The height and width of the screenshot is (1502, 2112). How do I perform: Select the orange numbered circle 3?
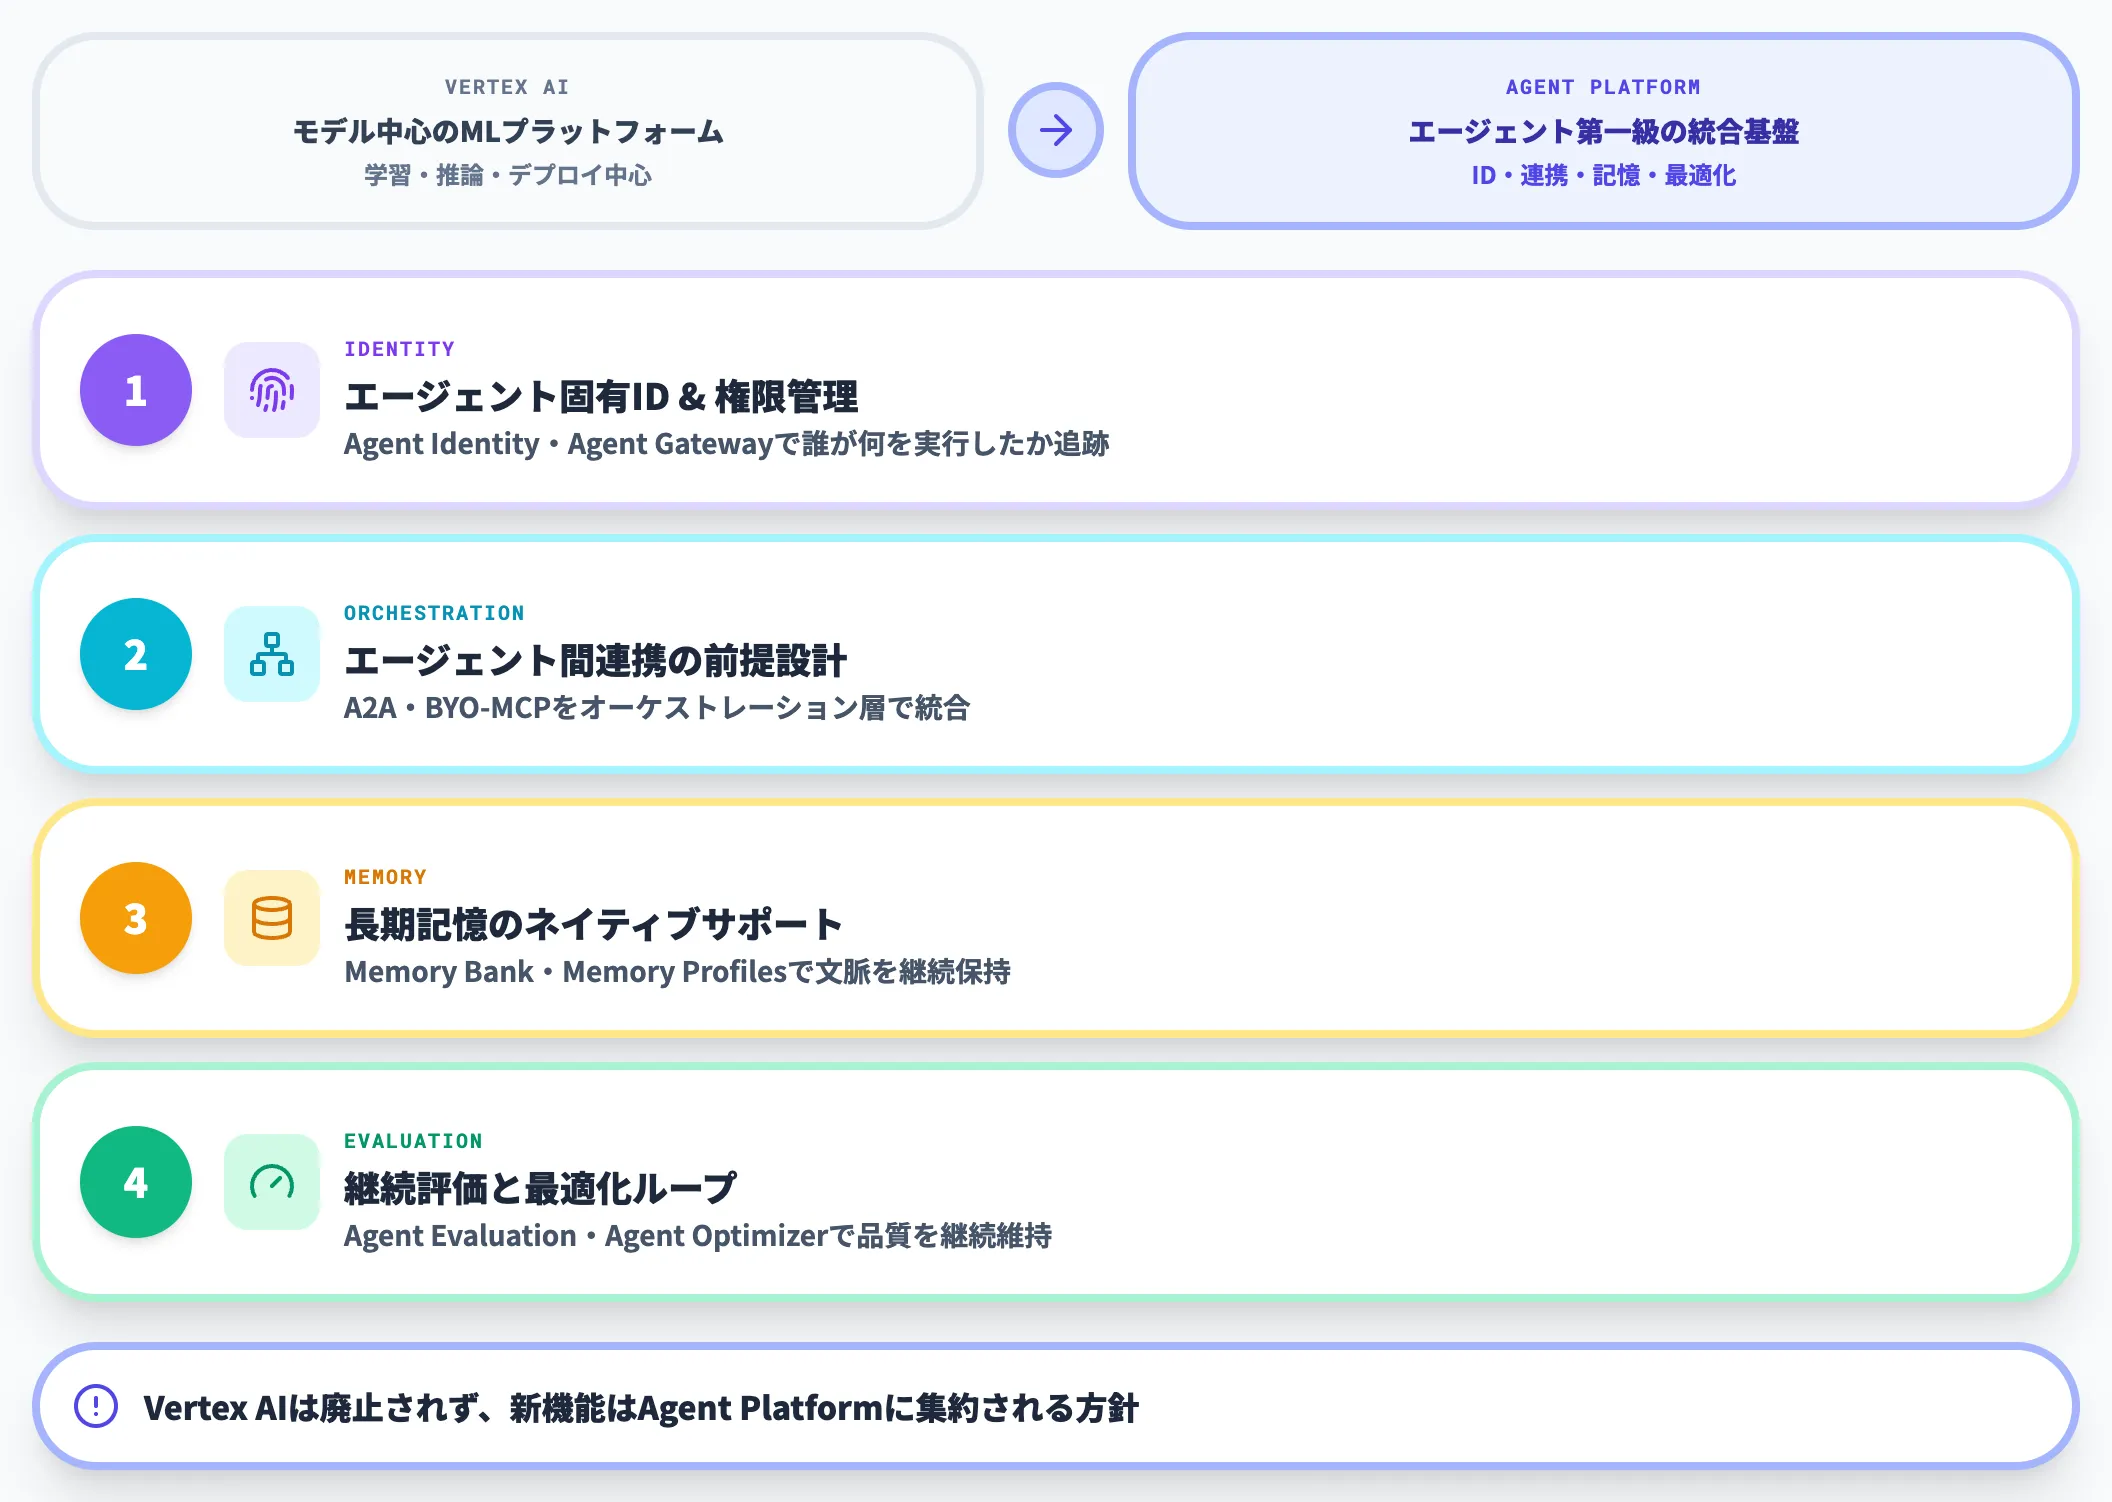click(134, 918)
